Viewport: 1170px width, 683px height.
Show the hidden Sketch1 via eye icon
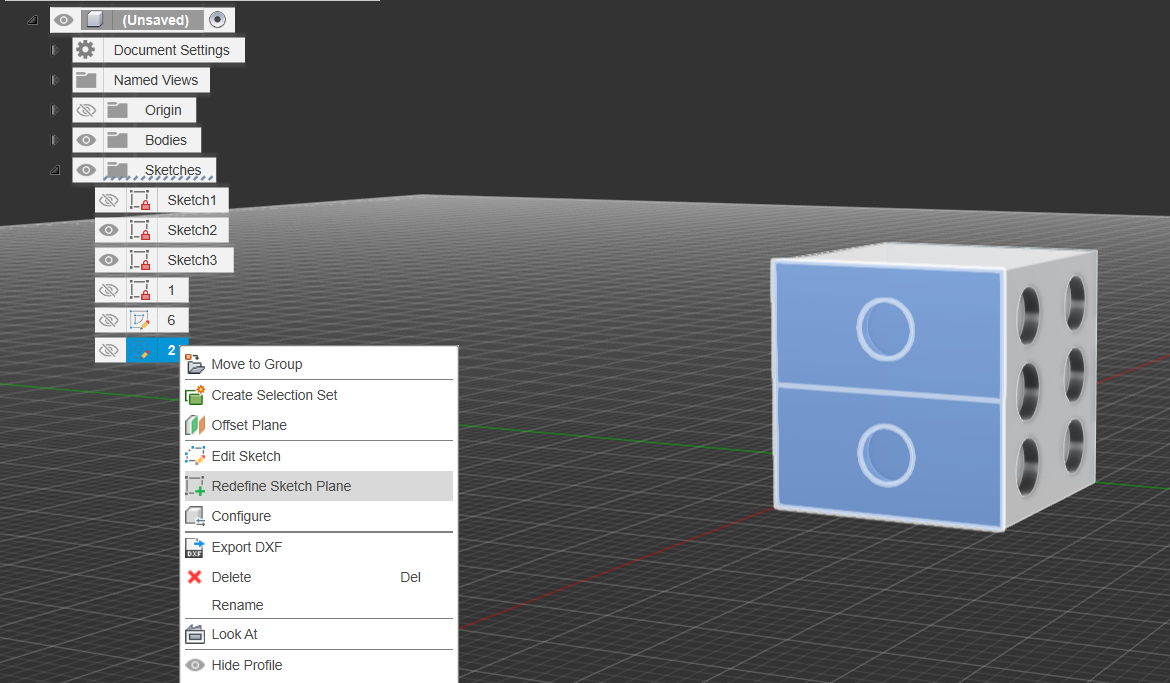pos(110,200)
